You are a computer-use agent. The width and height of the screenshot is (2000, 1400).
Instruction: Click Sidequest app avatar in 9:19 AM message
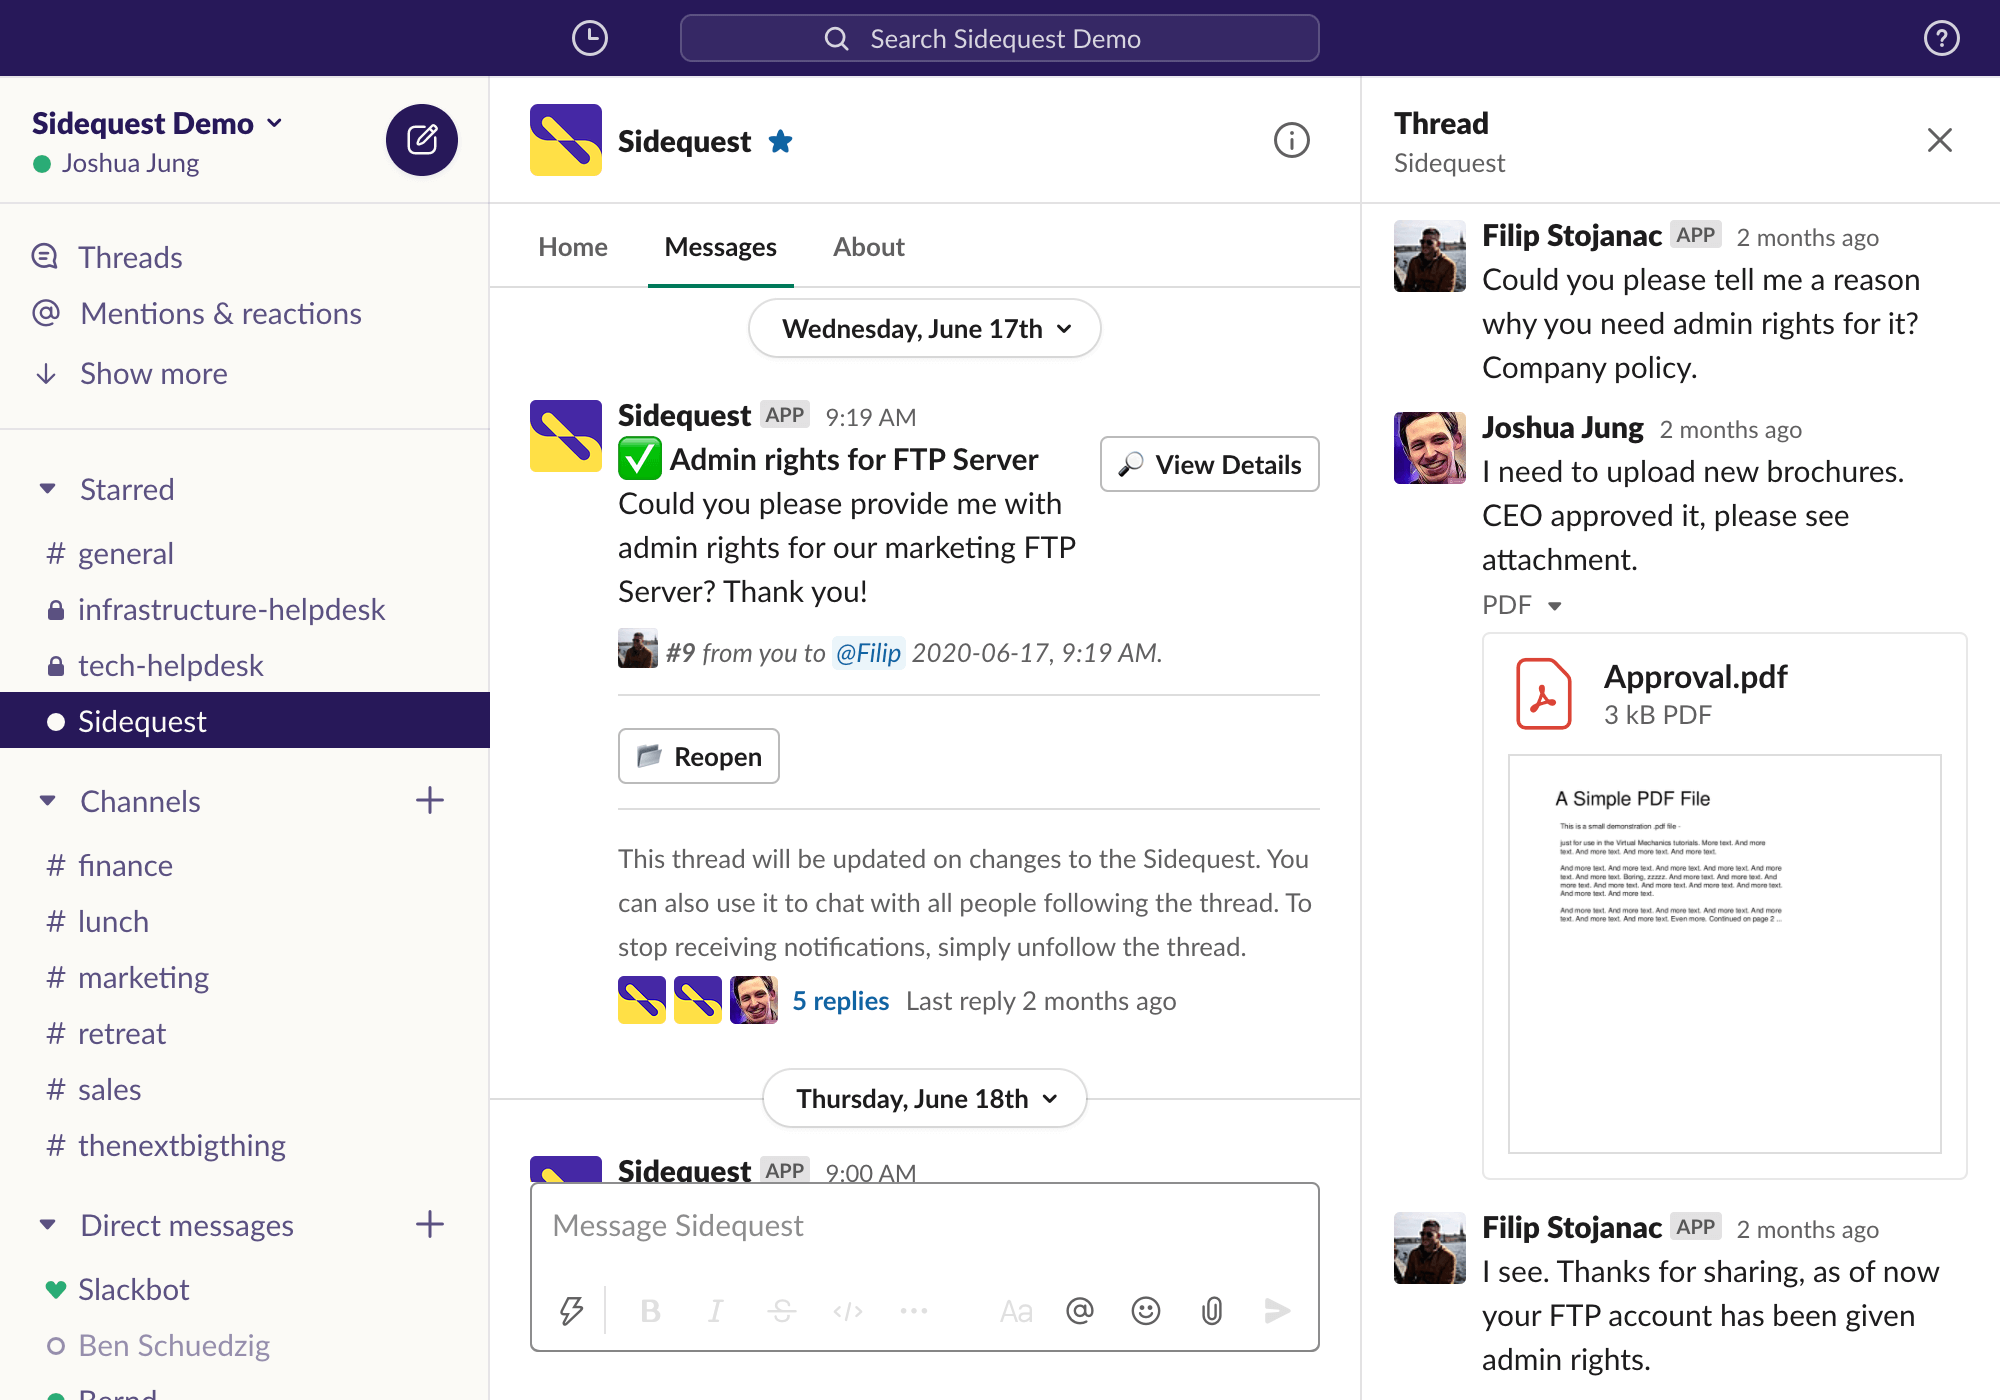pyautogui.click(x=566, y=436)
